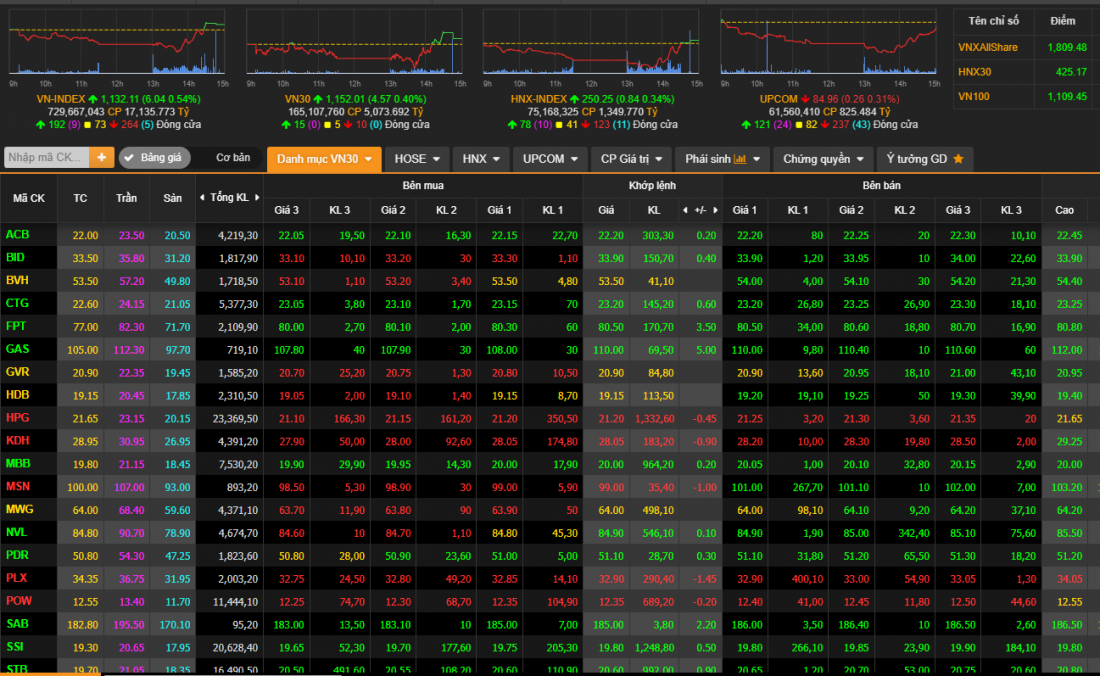Switch the view to Cơ bản
This screenshot has height=676, width=1100.
pos(233,158)
